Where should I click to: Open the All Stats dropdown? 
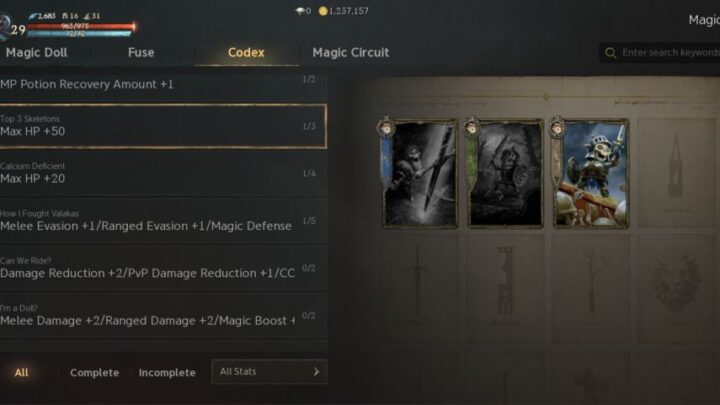[x=269, y=371]
